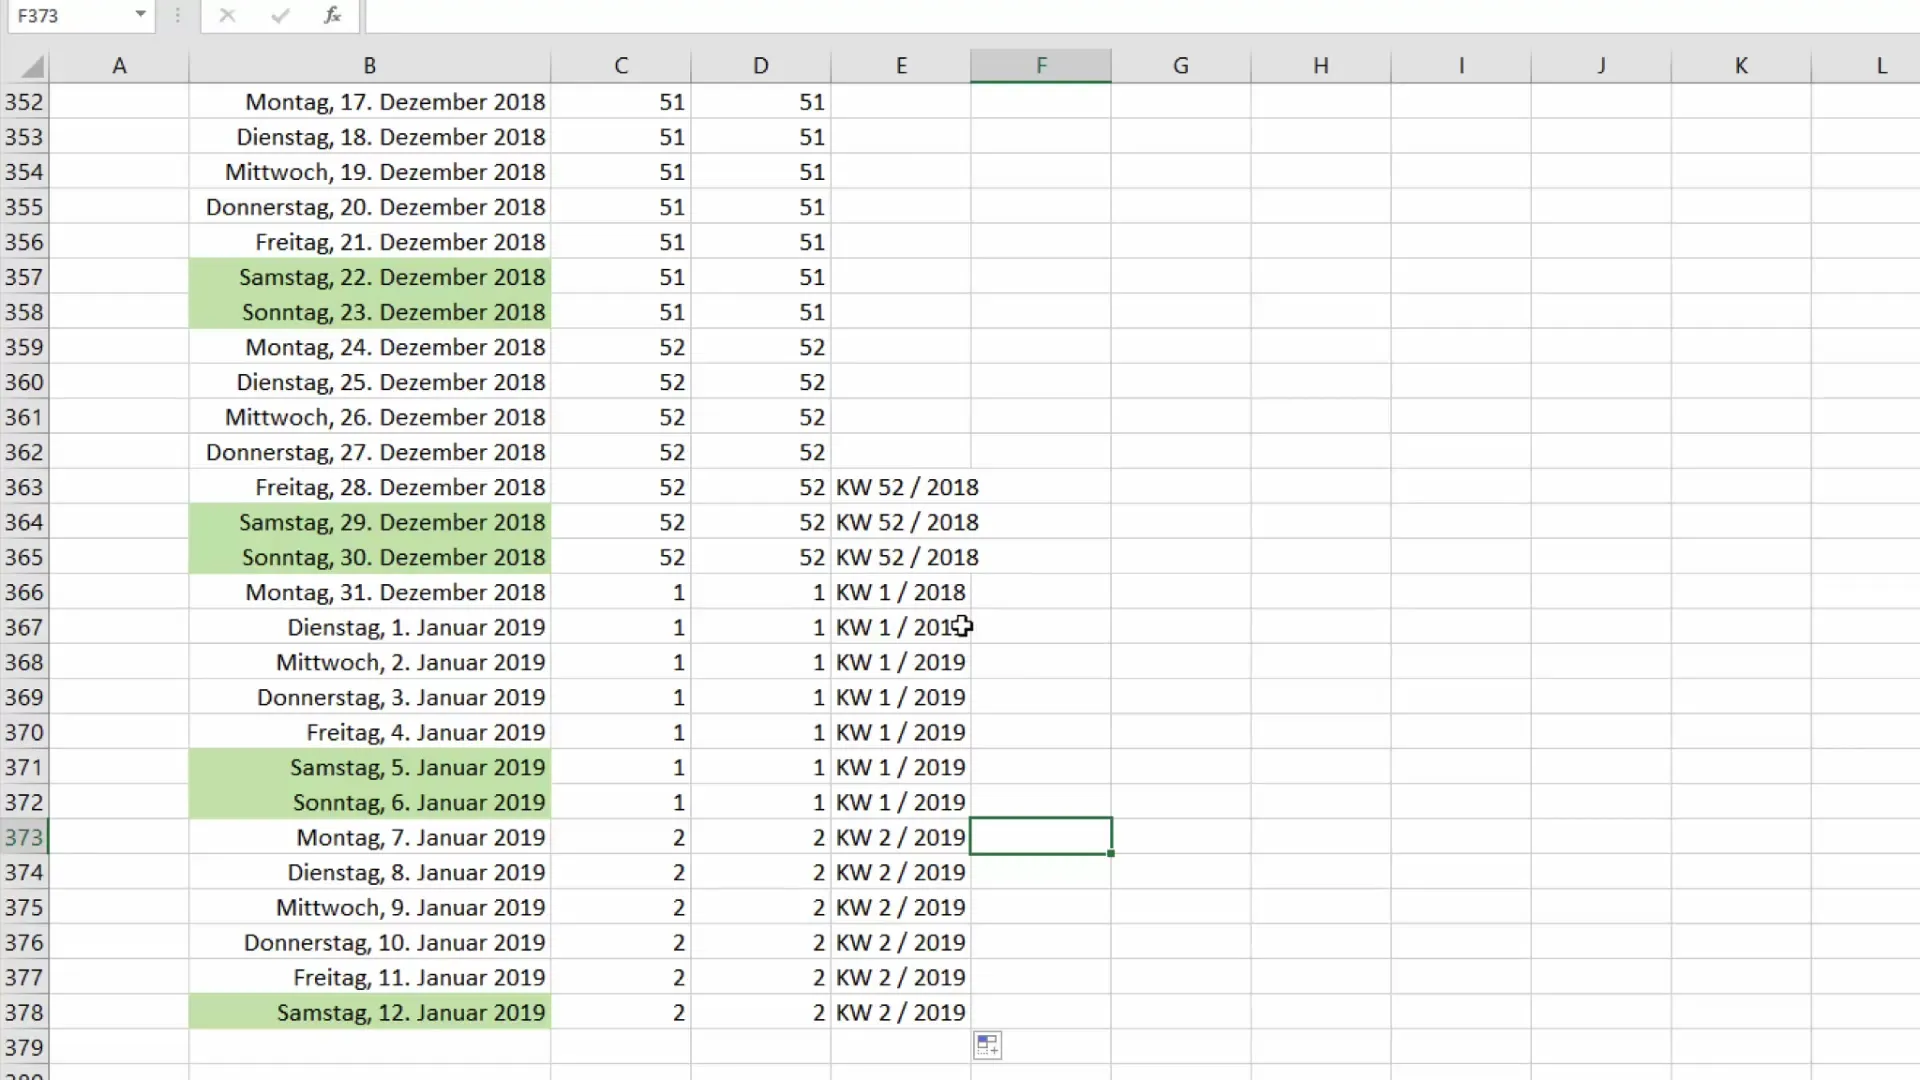Select column K header

click(1741, 66)
